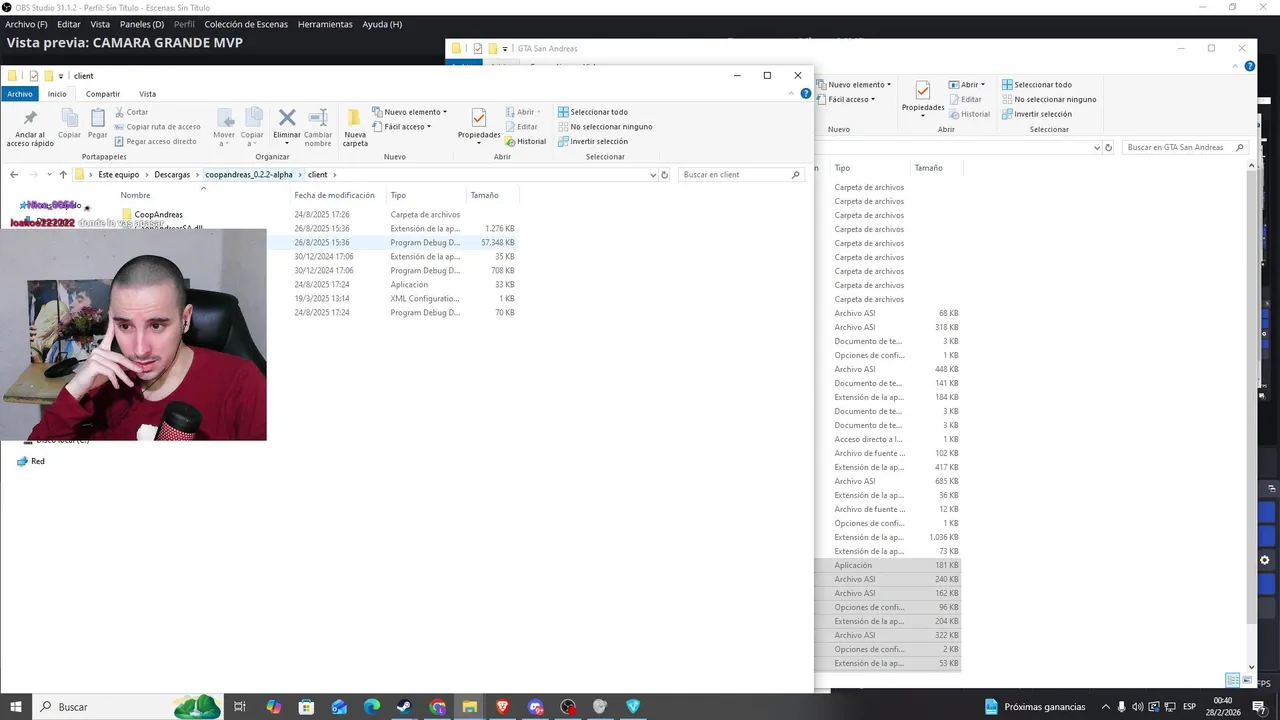Open Archivo (F) menu in OBS
Viewport: 1280px width, 720px height.
tap(26, 24)
